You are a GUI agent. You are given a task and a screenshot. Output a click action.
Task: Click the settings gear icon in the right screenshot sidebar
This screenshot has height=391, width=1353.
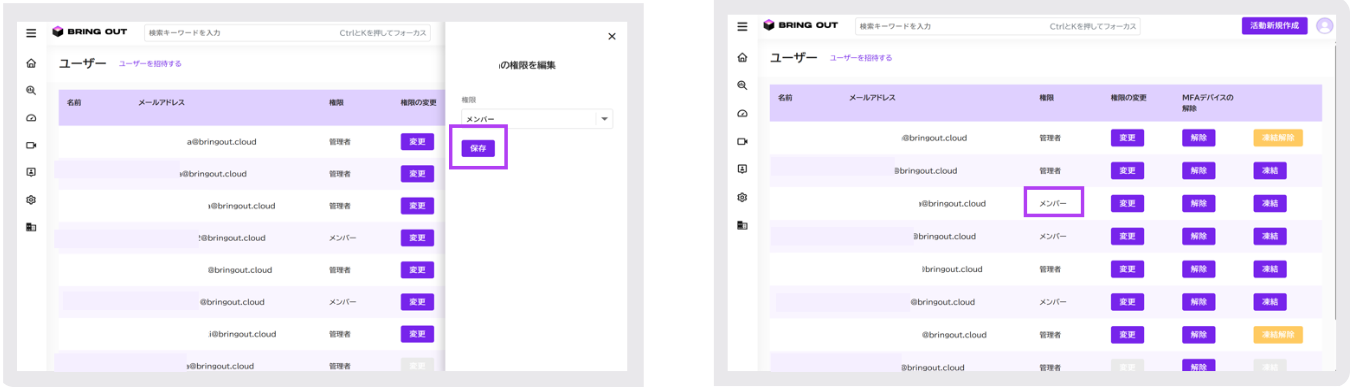[x=742, y=197]
